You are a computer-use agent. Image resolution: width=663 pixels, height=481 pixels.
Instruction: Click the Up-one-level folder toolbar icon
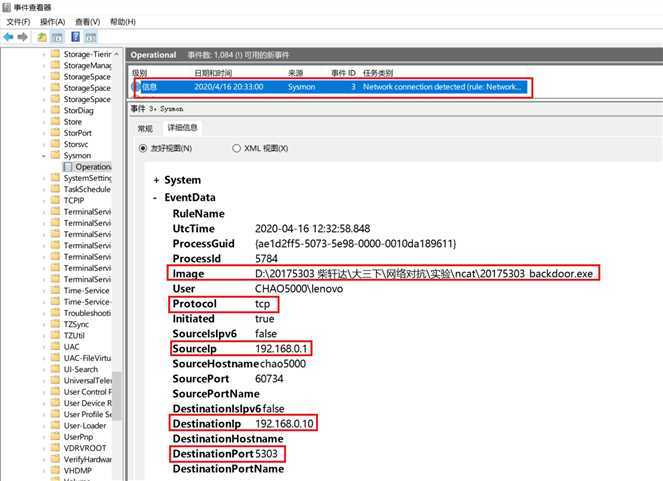click(42, 37)
